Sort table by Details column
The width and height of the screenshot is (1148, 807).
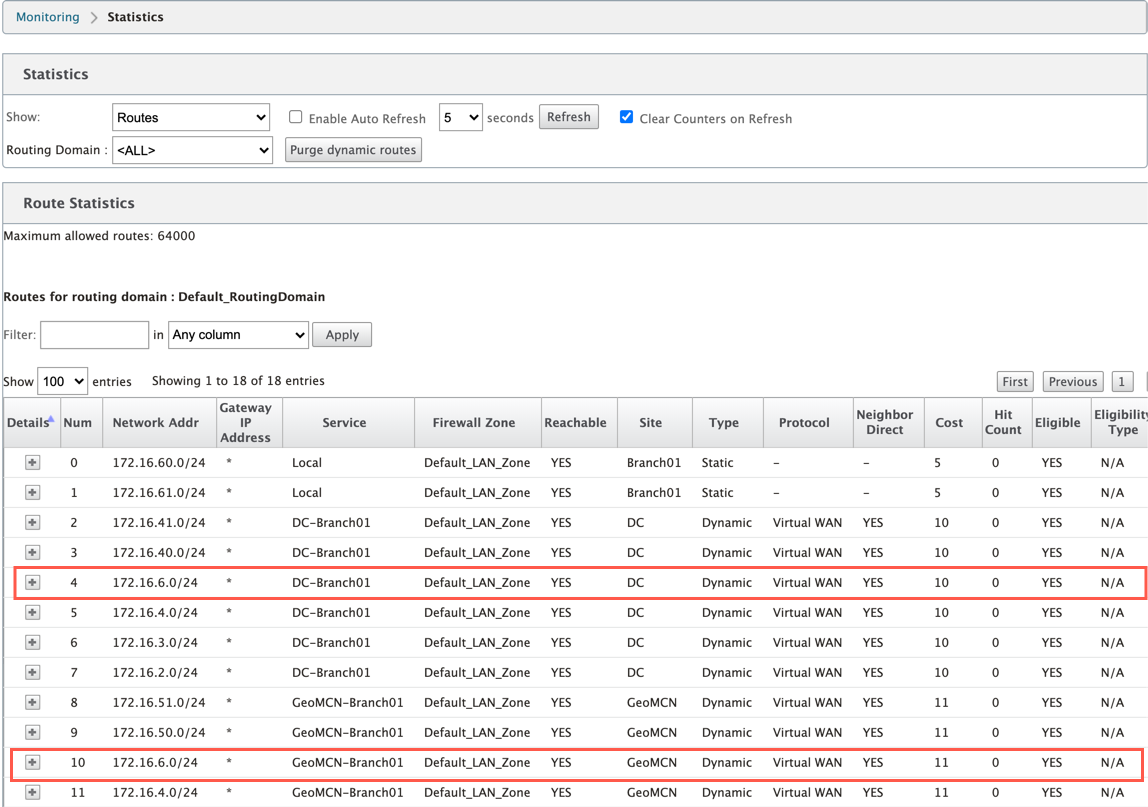(x=31, y=423)
